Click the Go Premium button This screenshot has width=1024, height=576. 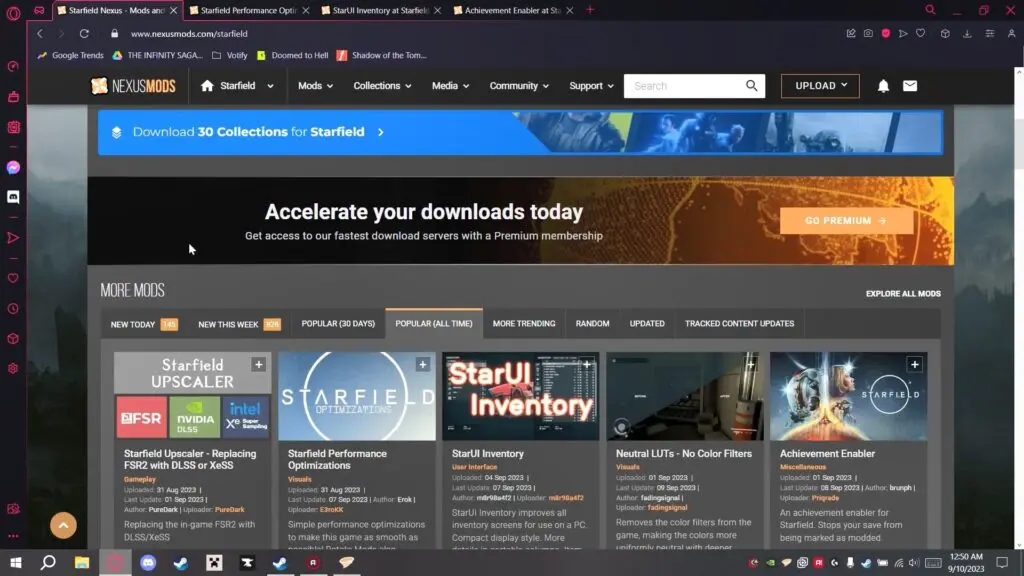click(x=846, y=221)
